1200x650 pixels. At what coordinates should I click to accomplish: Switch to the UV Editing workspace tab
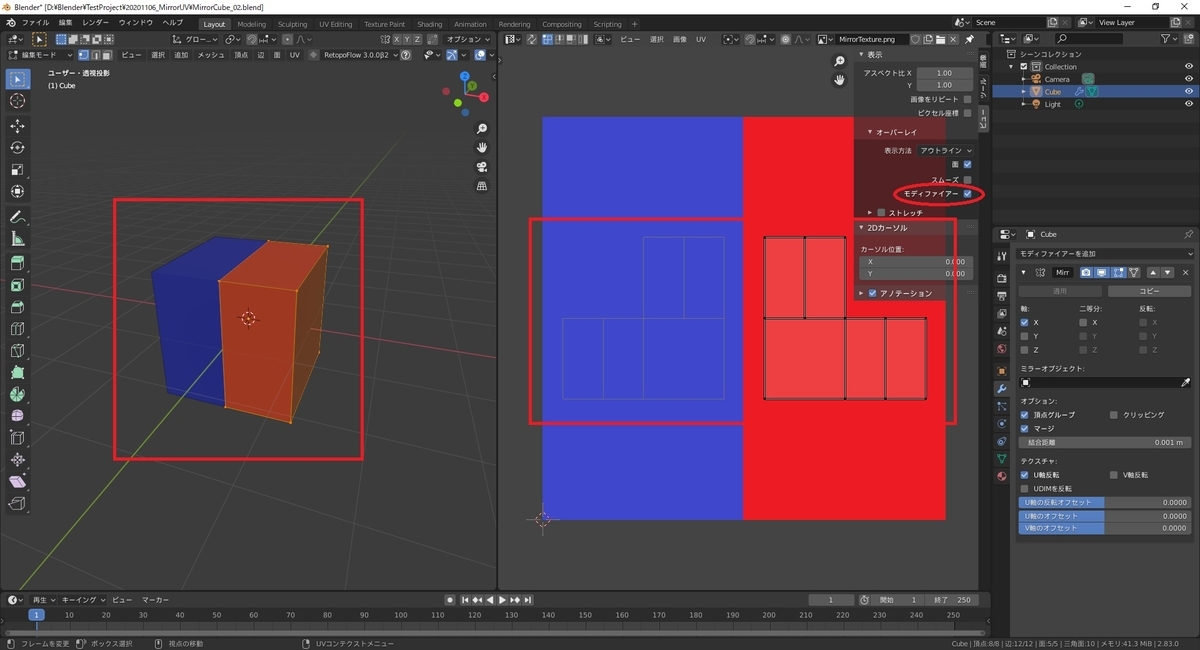pos(335,24)
